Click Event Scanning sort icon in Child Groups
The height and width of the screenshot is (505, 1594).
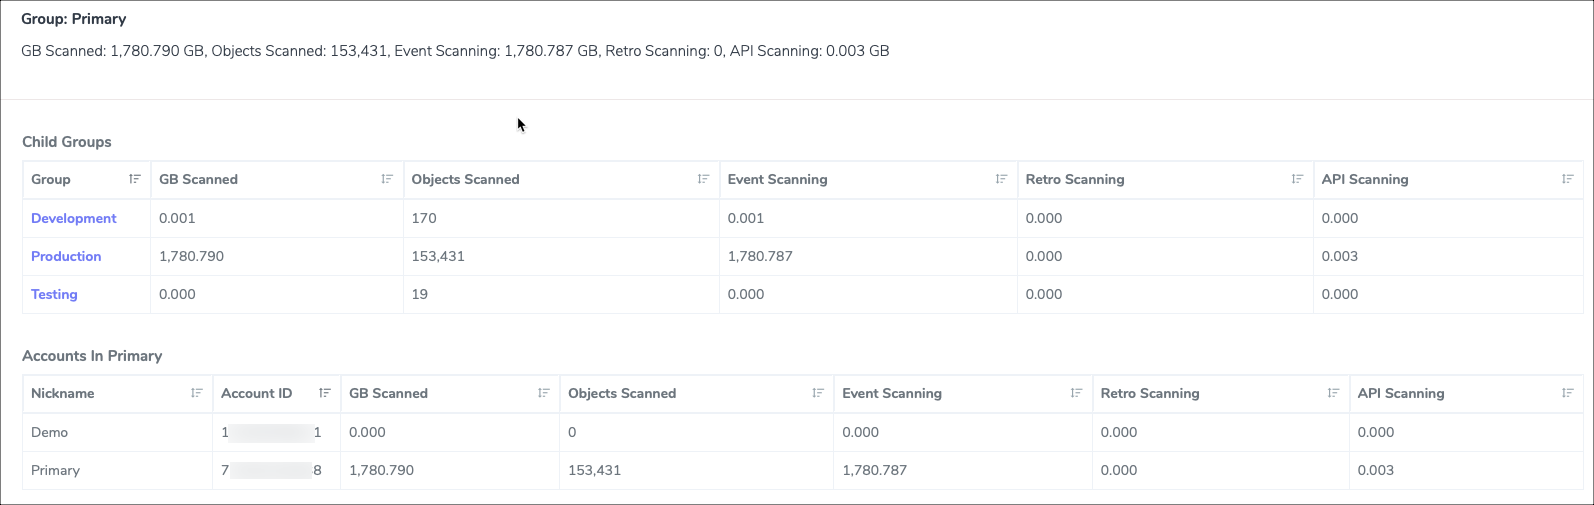(1001, 179)
